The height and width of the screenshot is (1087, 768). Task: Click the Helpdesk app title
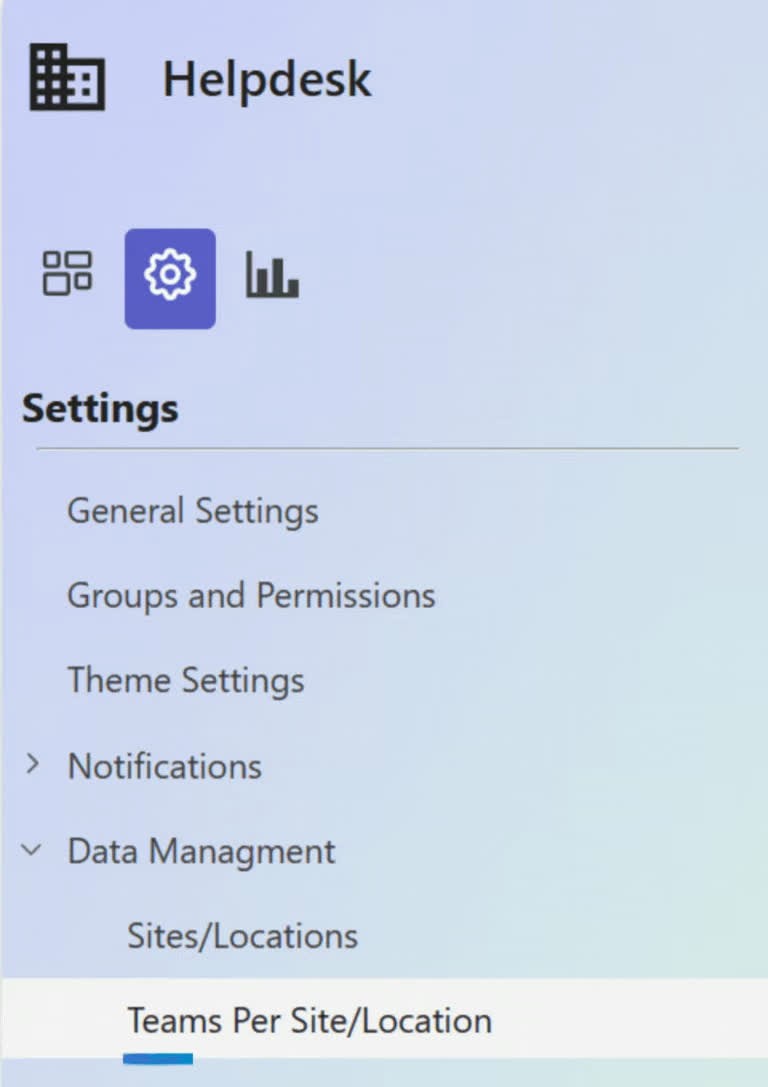point(267,78)
